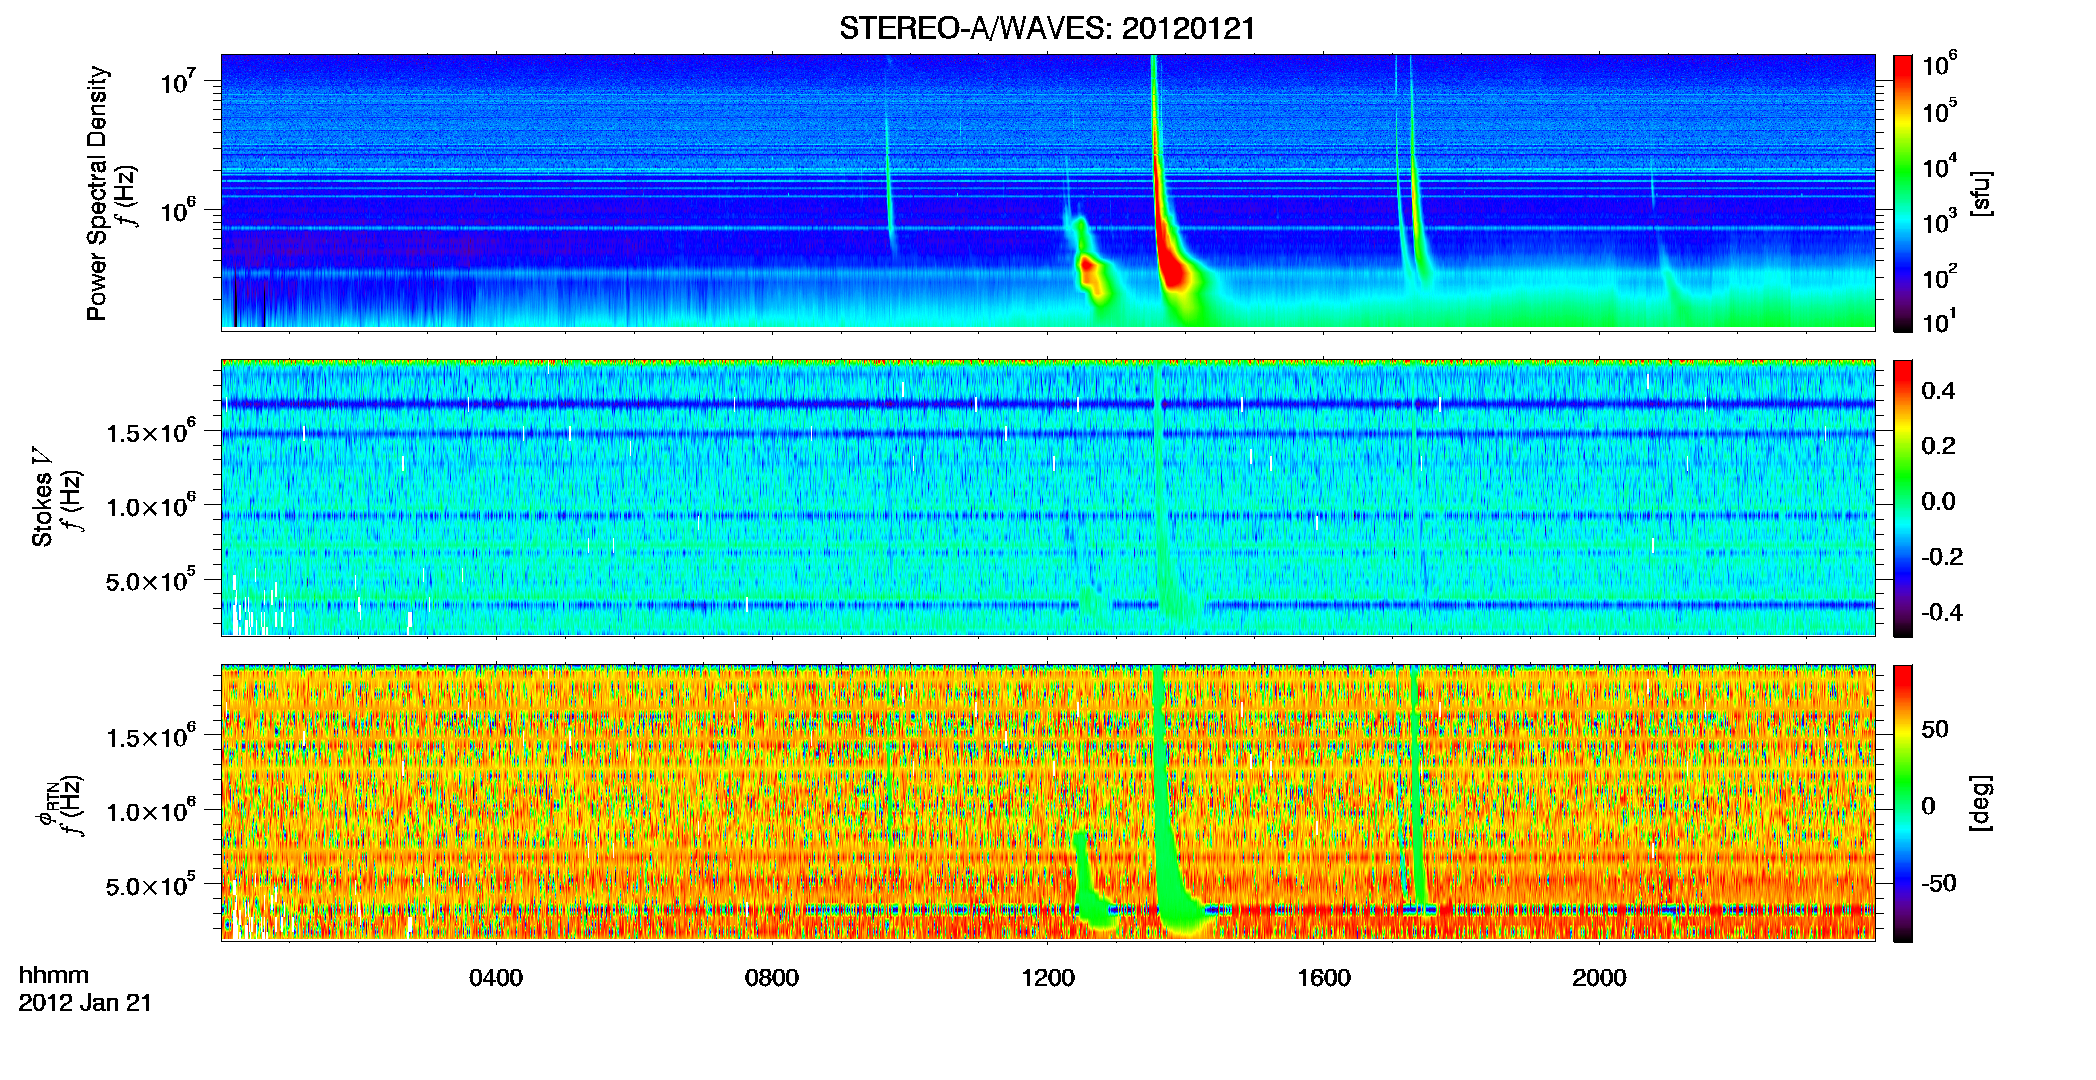
Task: Click the Stokes V axis label
Action: tap(42, 497)
